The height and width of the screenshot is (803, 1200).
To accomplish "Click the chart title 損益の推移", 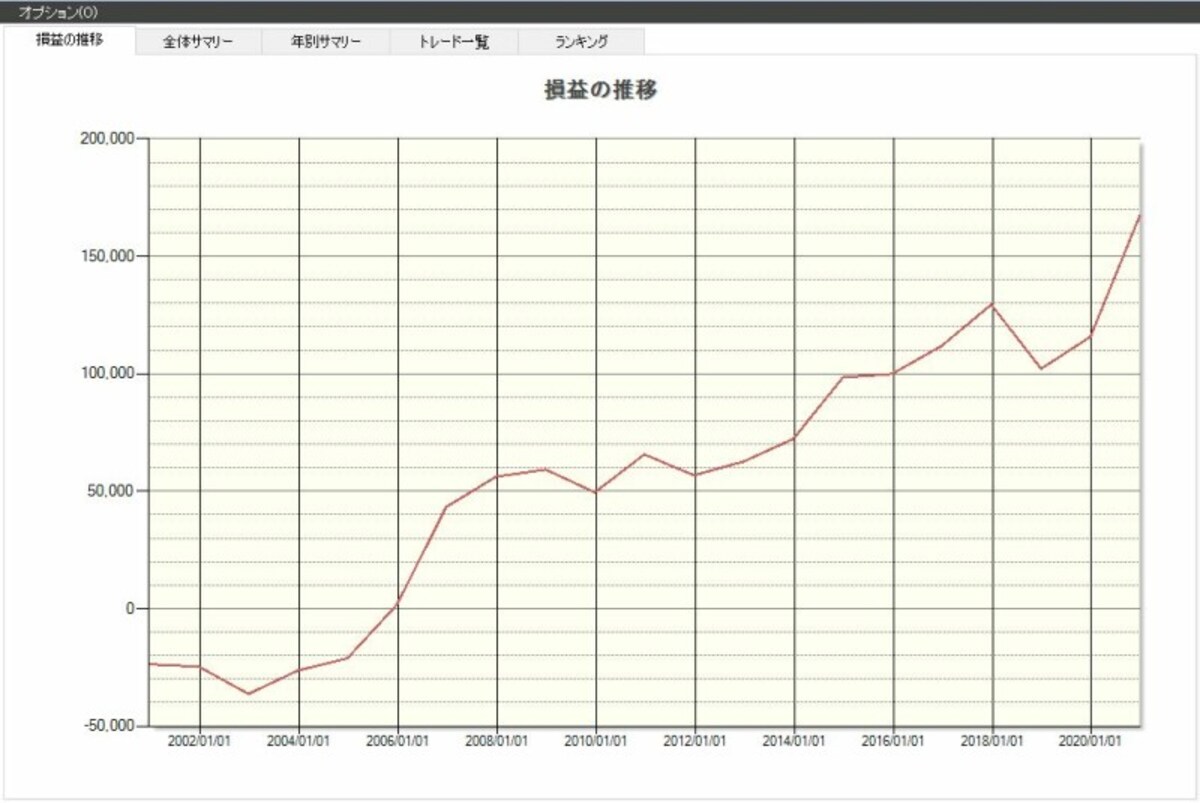I will point(600,89).
